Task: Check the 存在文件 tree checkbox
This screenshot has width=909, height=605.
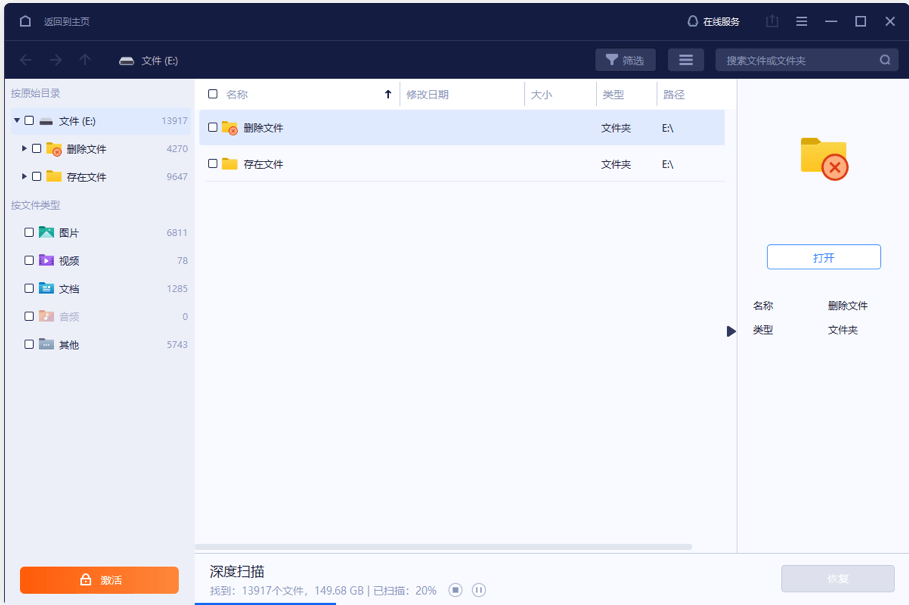Action: (x=37, y=176)
